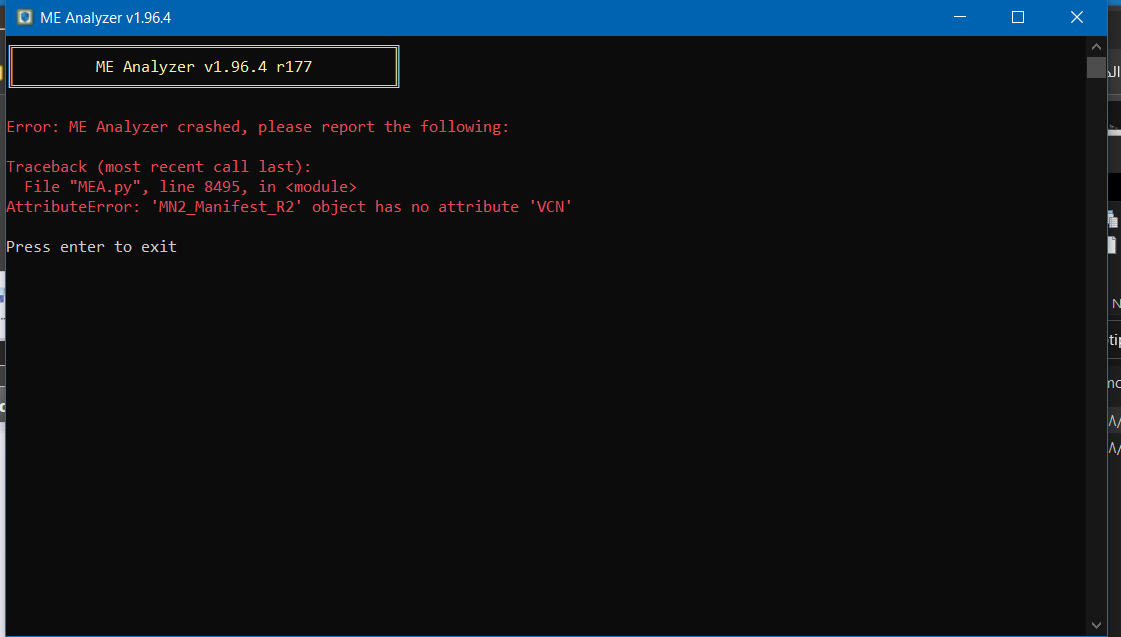
Task: Click the ME Analyzer shield icon in title bar
Action: pyautogui.click(x=25, y=17)
